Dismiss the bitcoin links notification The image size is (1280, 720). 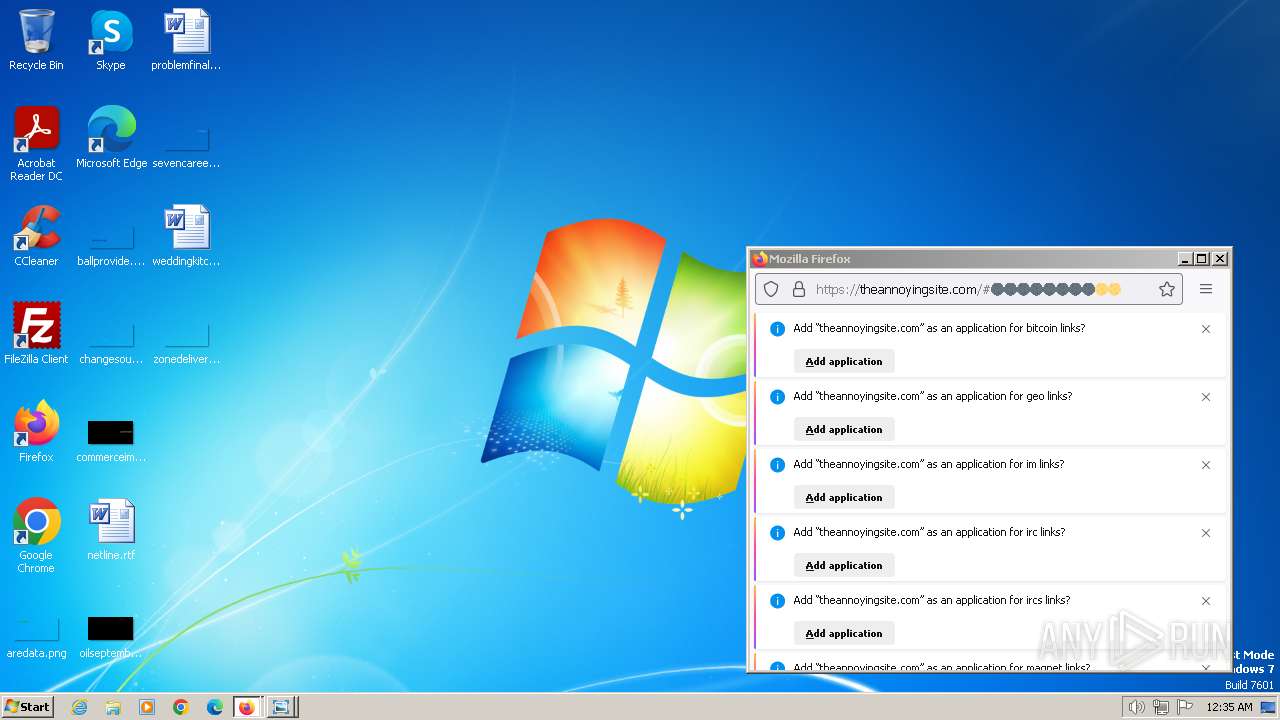pos(1206,329)
